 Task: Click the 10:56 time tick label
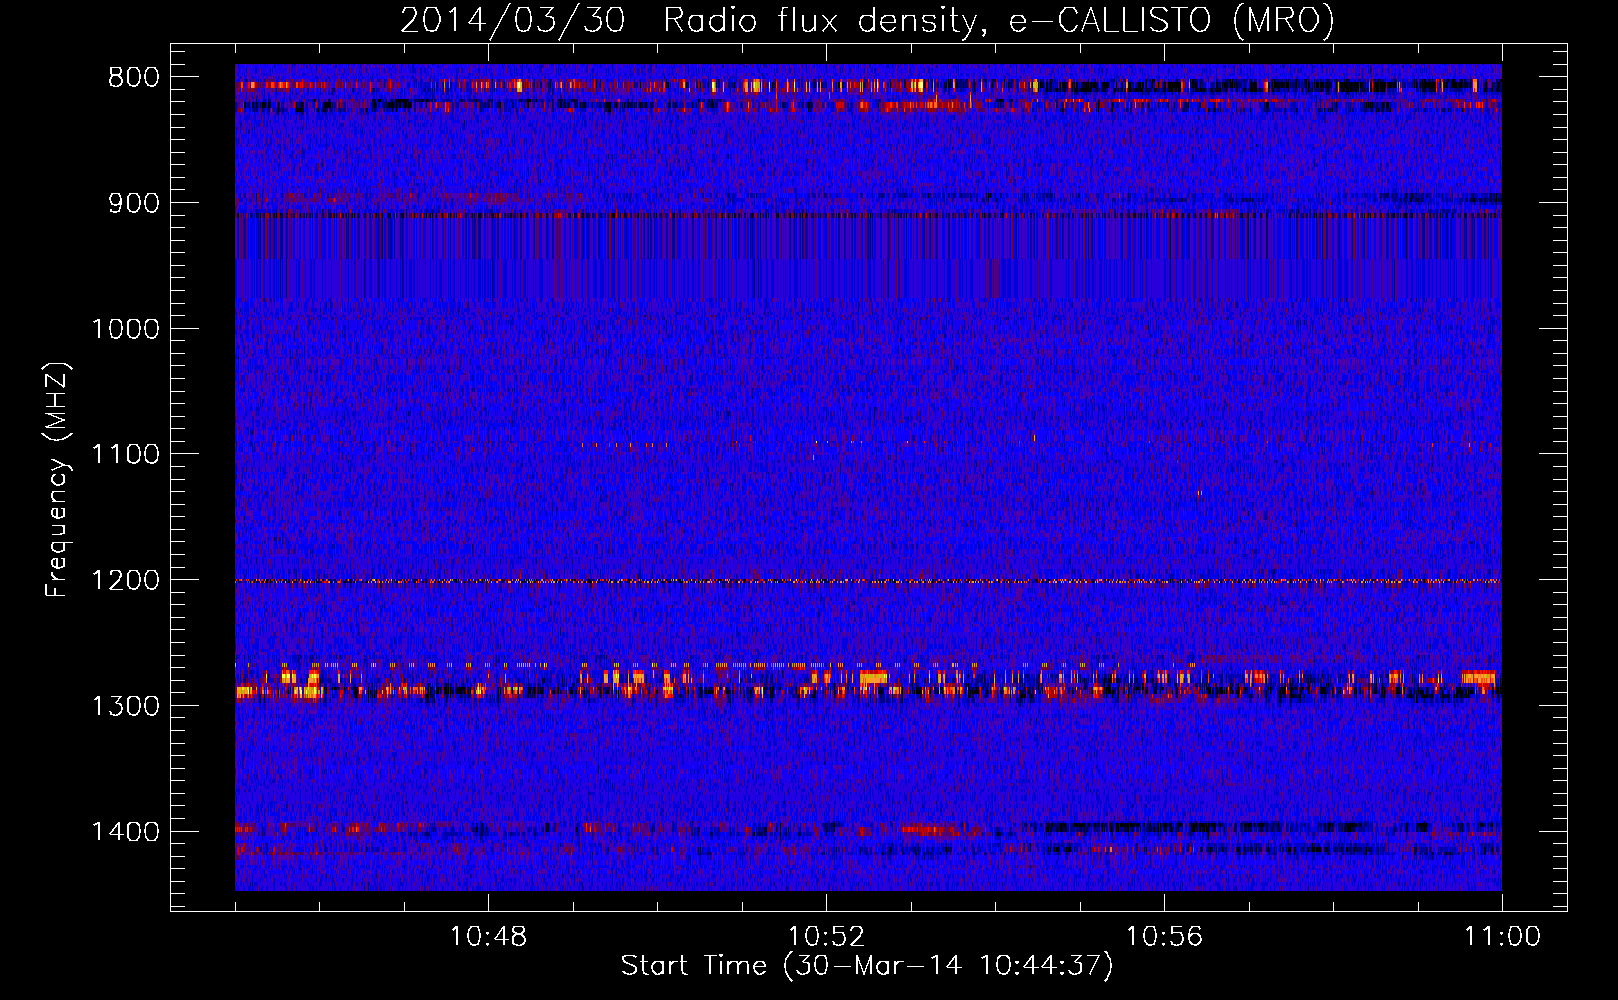pyautogui.click(x=1164, y=937)
